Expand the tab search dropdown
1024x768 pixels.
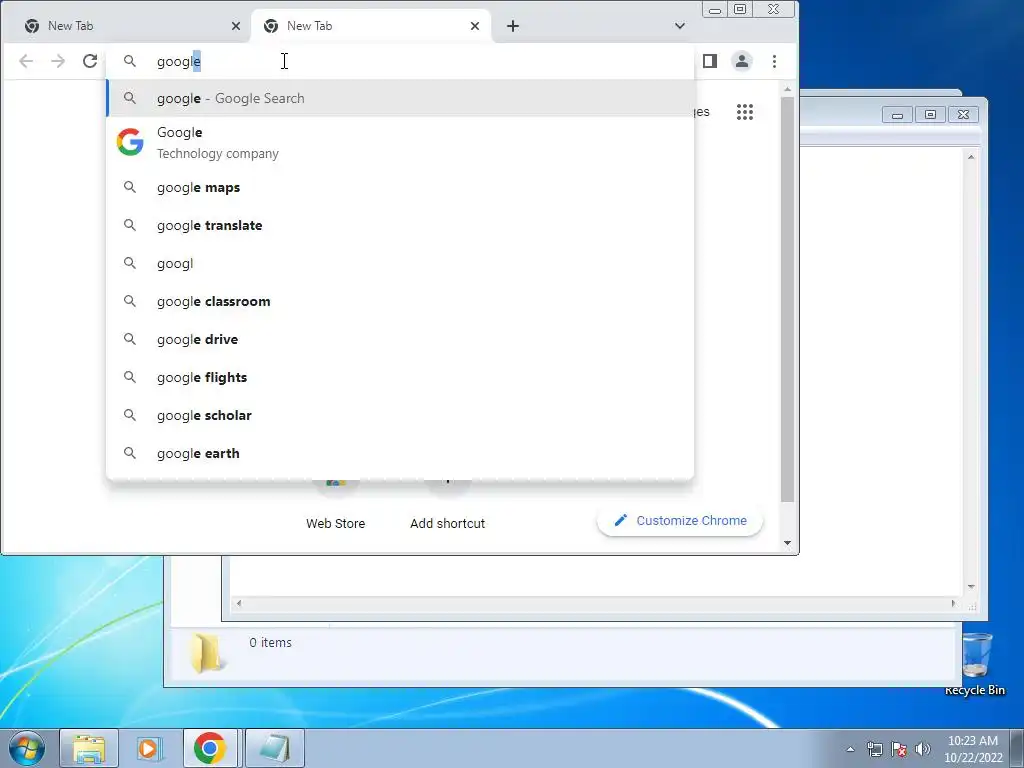pos(680,26)
